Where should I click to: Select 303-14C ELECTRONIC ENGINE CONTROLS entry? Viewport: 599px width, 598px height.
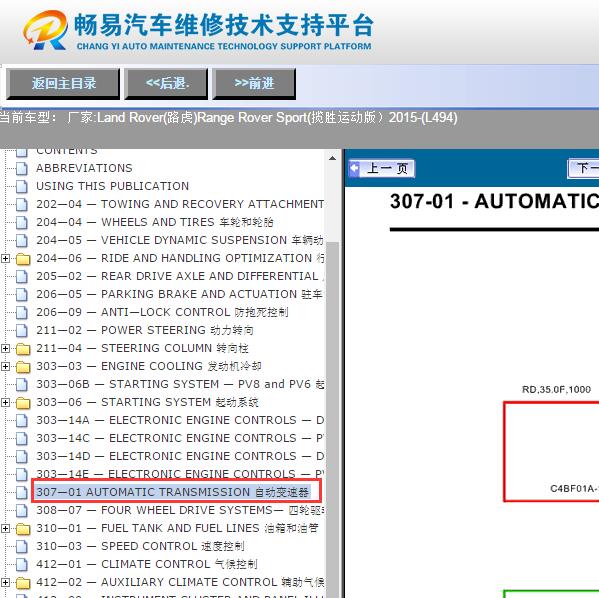click(x=180, y=438)
